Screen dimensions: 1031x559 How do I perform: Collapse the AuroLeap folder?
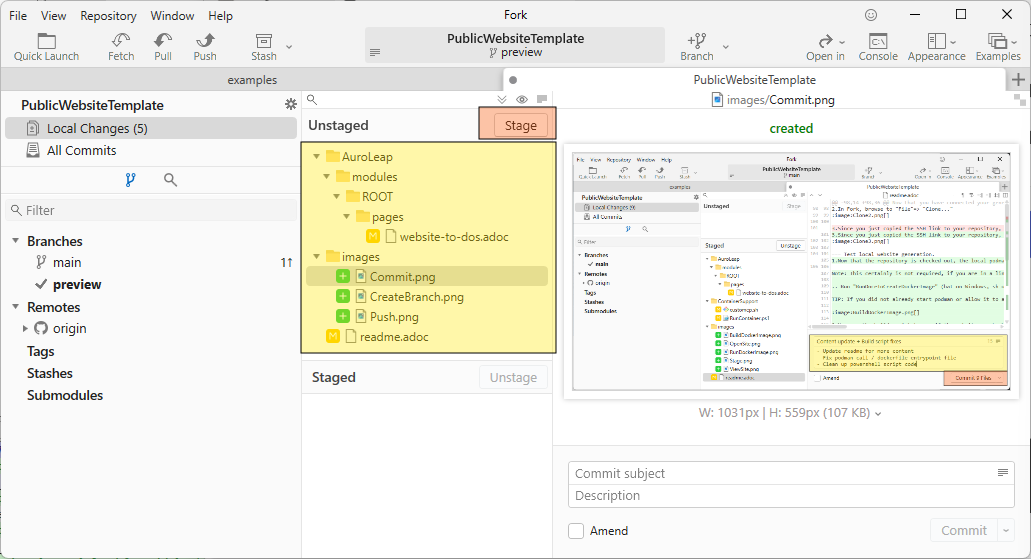click(x=318, y=157)
